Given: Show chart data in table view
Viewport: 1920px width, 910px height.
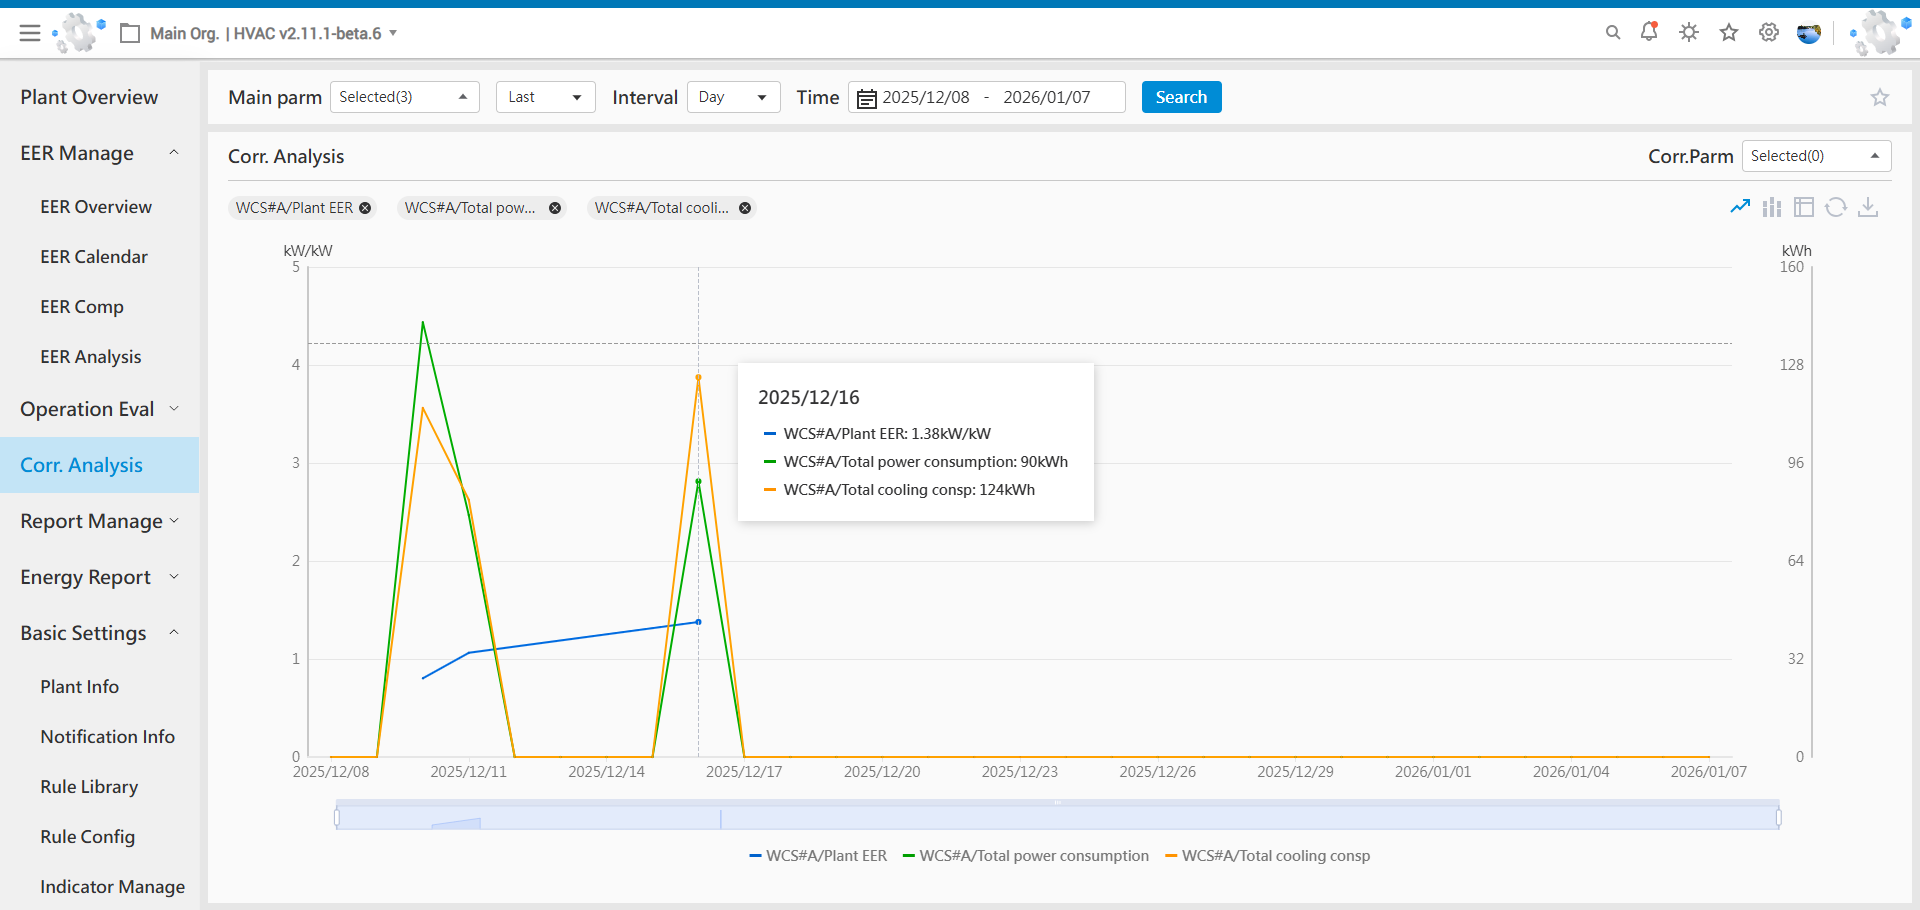Looking at the screenshot, I should tap(1804, 207).
